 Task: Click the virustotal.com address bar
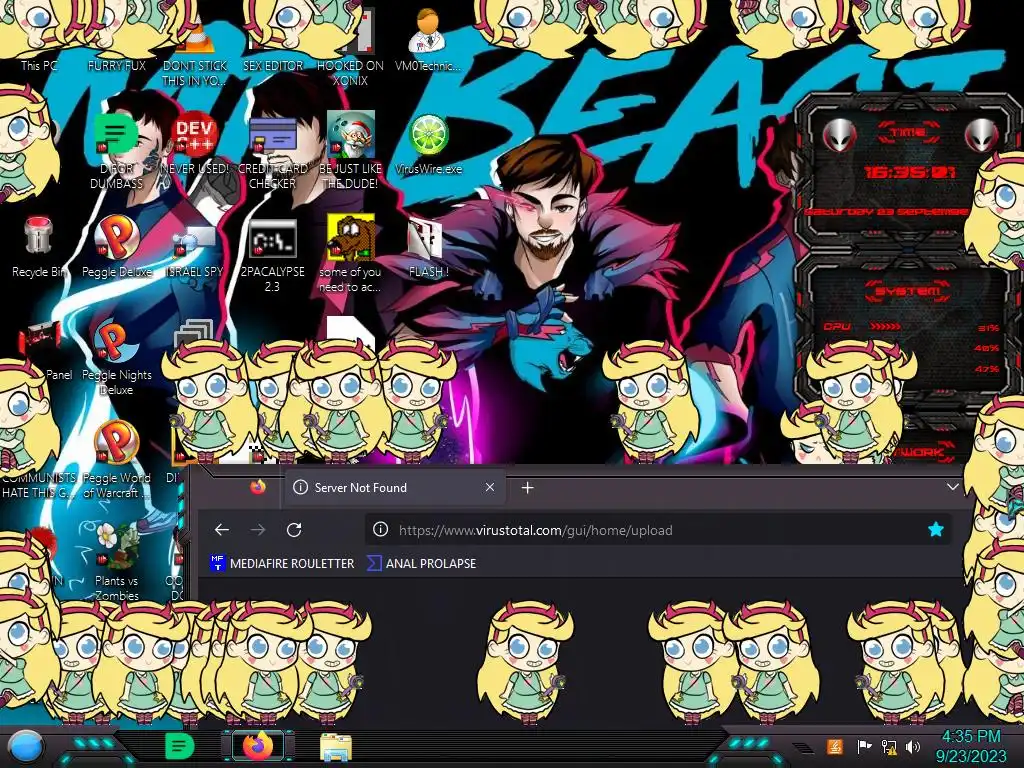[x=658, y=530]
